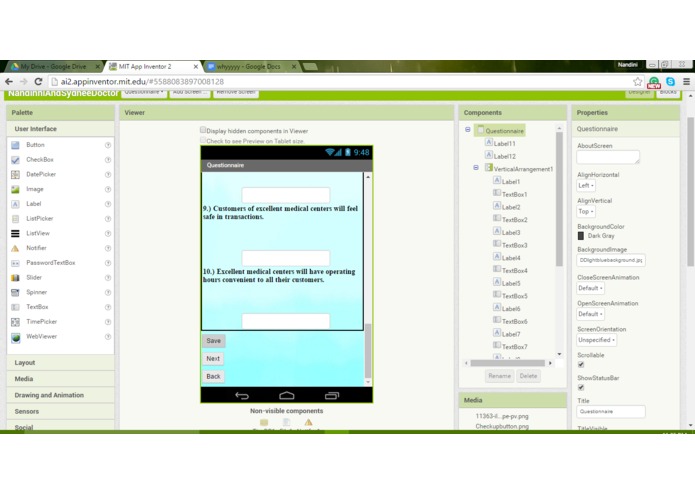Pick the WebViewer globe icon
Image resolution: width=695 pixels, height=494 pixels.
[x=16, y=337]
